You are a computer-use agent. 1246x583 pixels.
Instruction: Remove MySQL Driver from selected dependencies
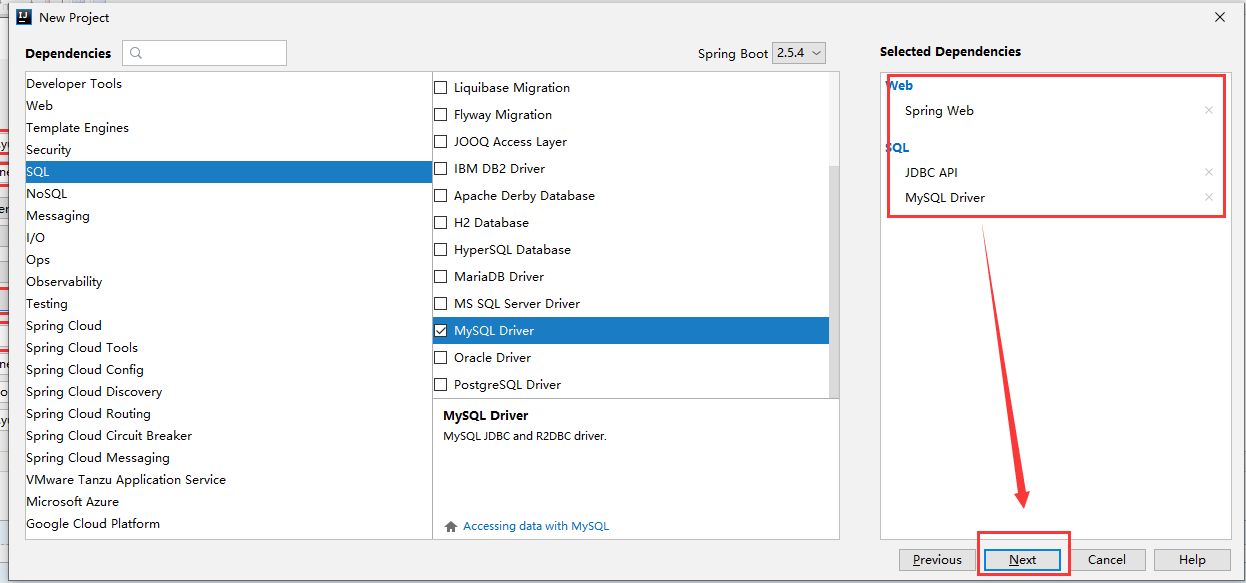[x=1208, y=198]
